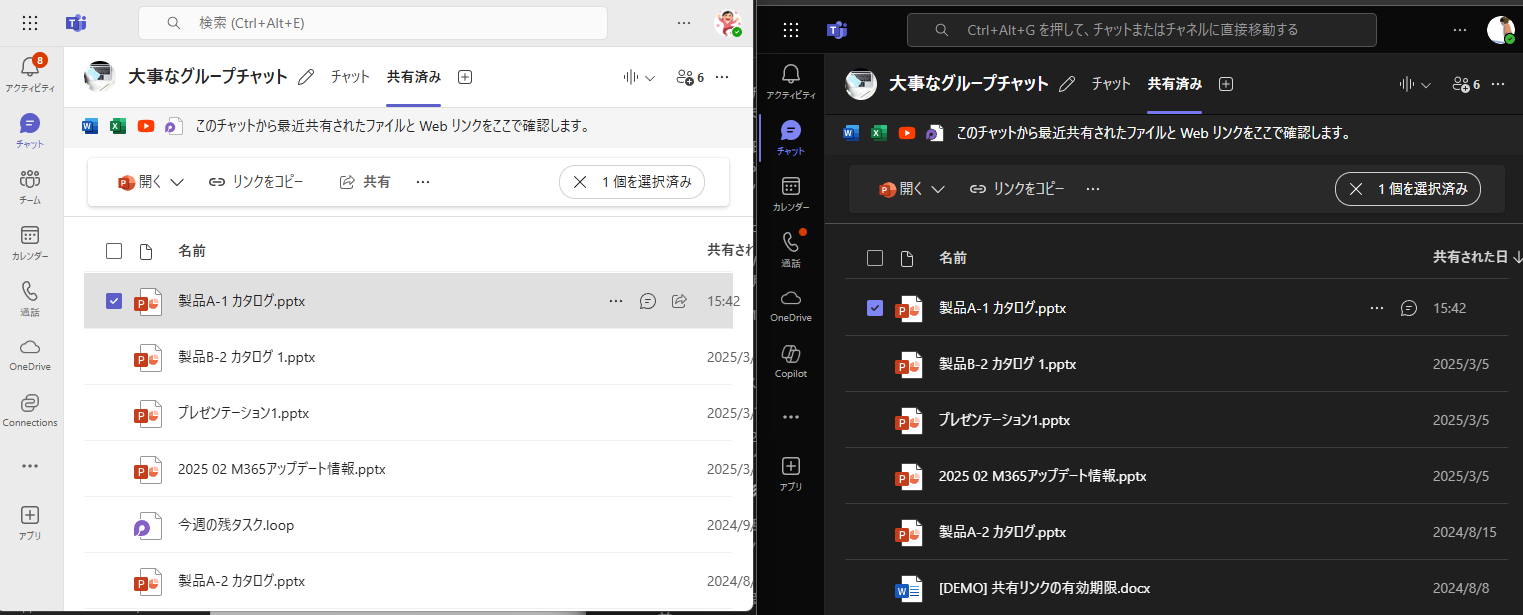Open chat options next to participants in light Teams
This screenshot has width=1523, height=615.
(722, 77)
